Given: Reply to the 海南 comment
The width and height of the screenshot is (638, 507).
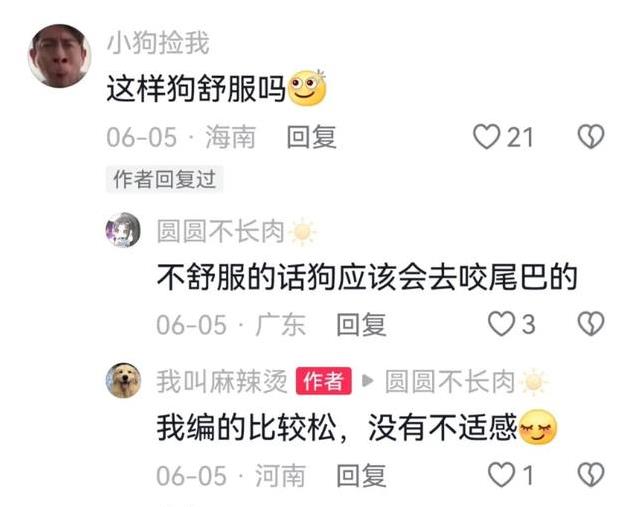Looking at the screenshot, I should pos(312,137).
